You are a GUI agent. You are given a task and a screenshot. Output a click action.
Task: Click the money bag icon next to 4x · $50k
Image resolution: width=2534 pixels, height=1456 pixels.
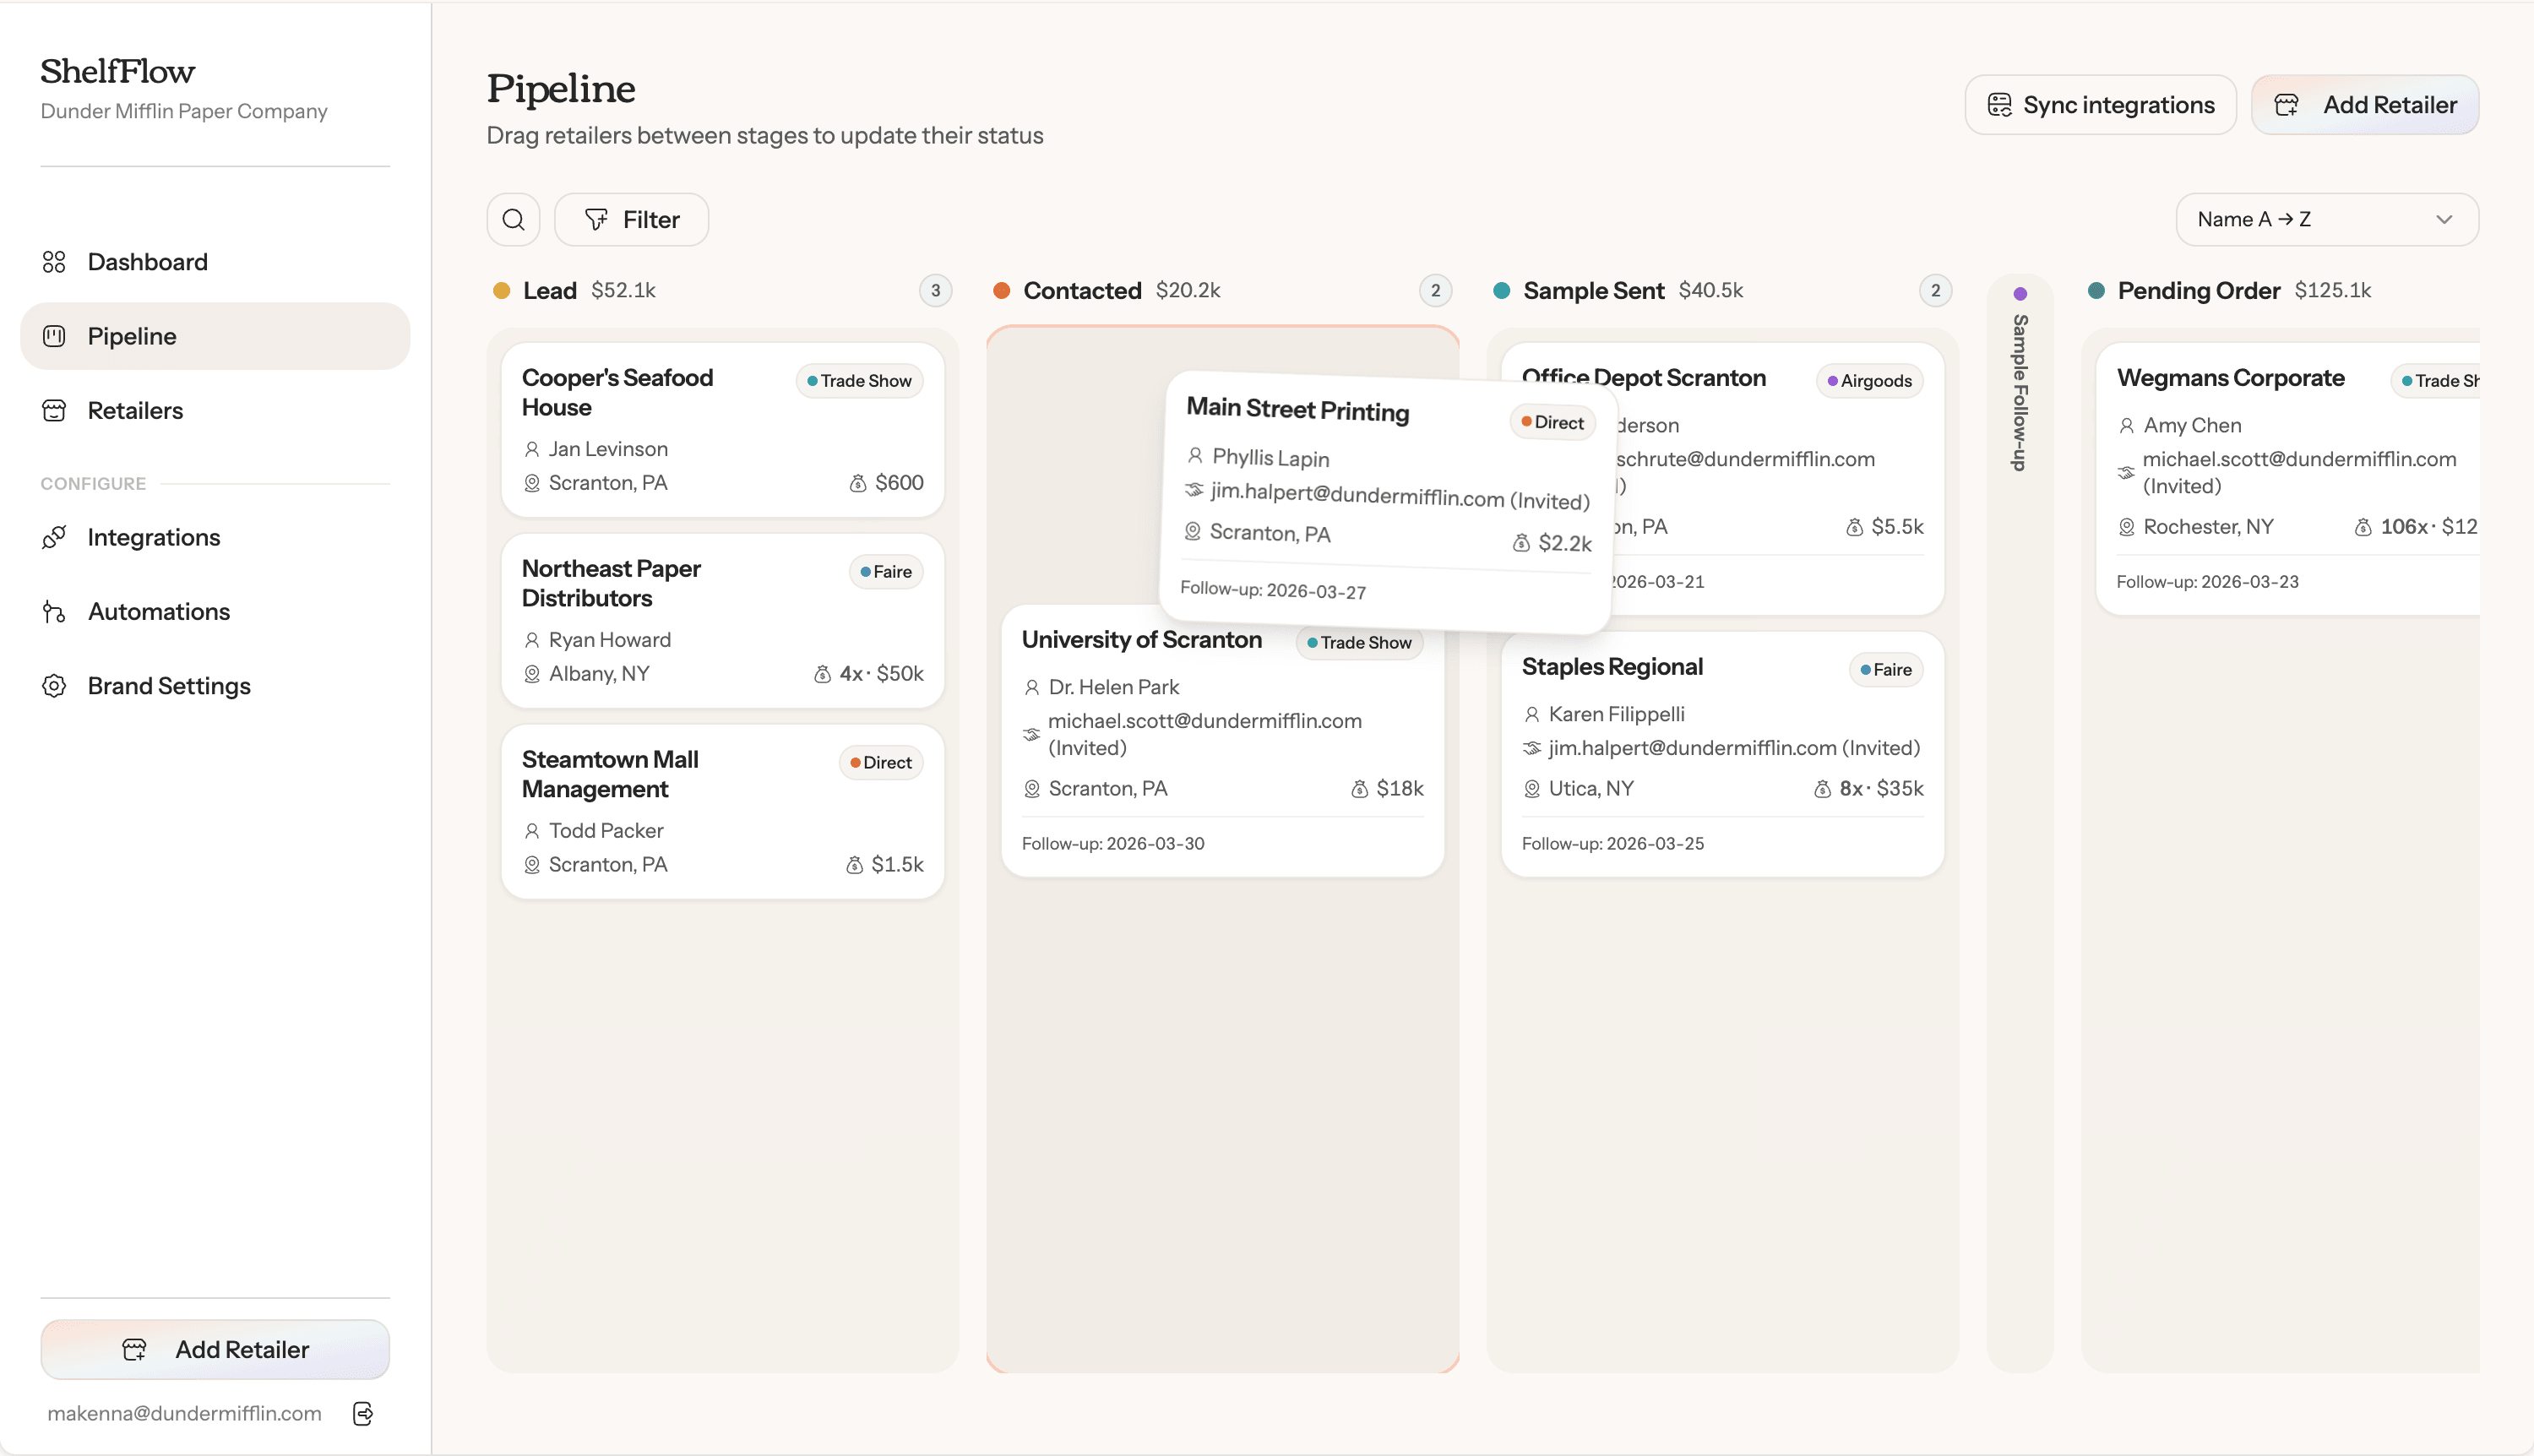coord(822,674)
